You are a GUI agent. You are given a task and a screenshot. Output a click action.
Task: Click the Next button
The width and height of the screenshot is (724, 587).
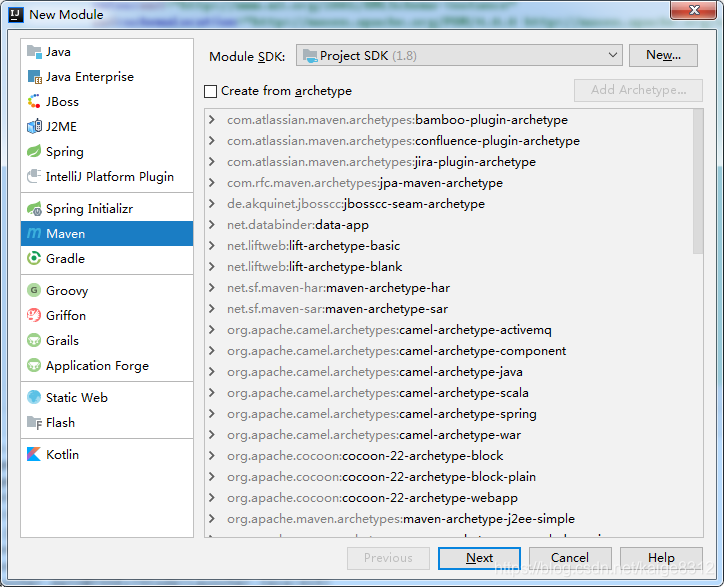point(479,558)
